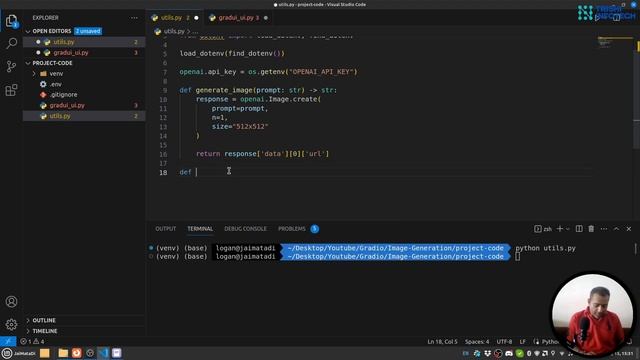Change end of line via LF
This screenshot has width=640, height=360.
tap(522, 342)
